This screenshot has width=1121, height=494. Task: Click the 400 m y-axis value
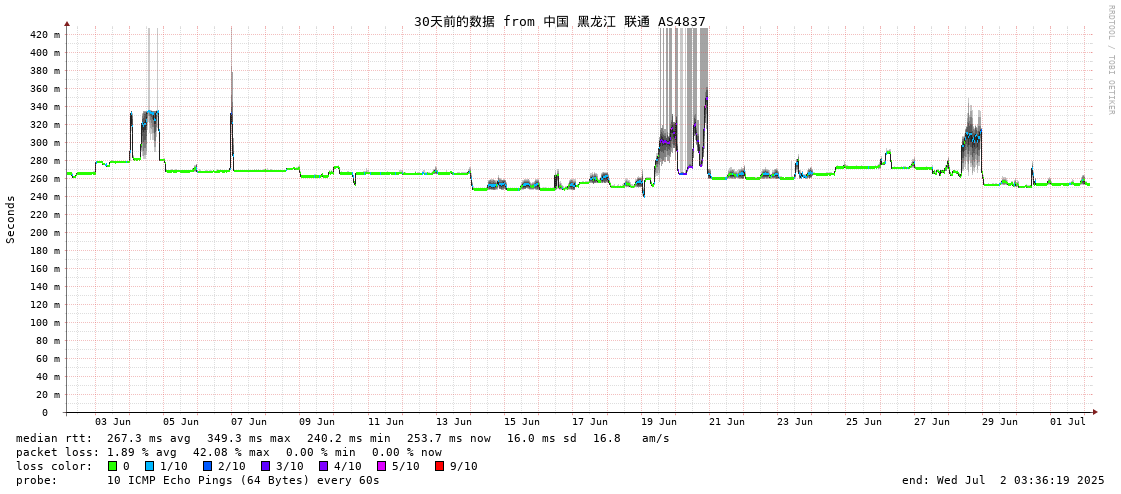pos(46,52)
